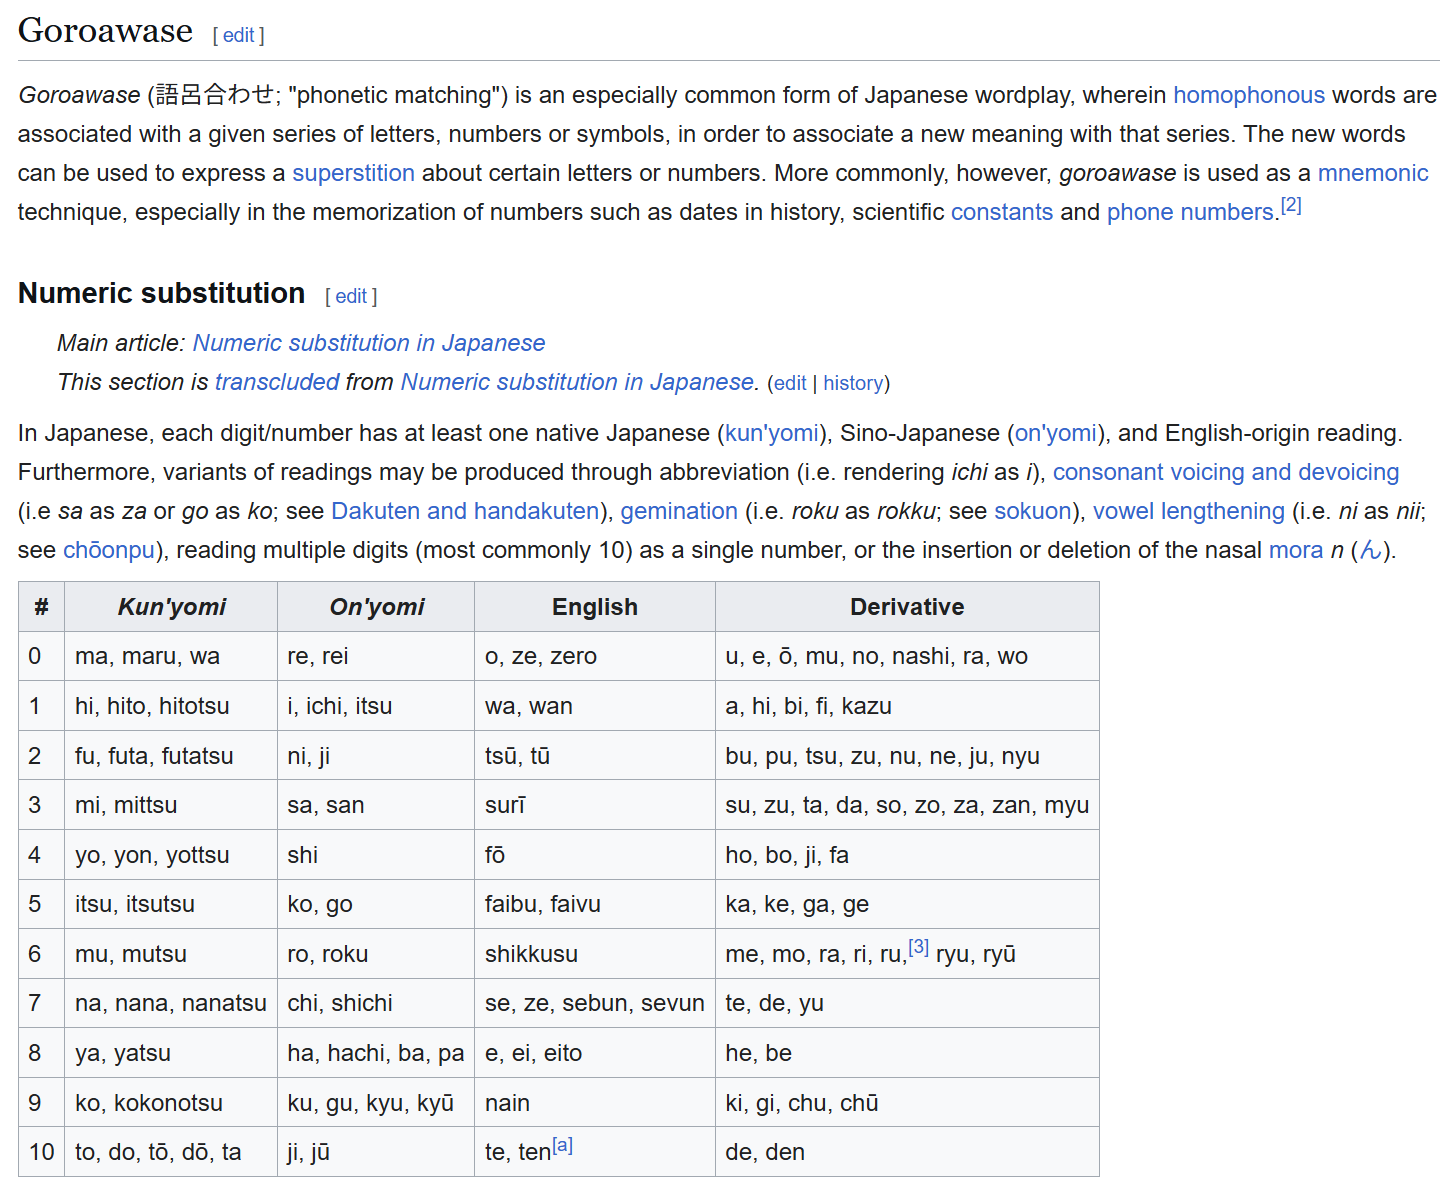
Task: Open the Main article link to Numeric substitution in Japanese
Action: click(x=369, y=343)
